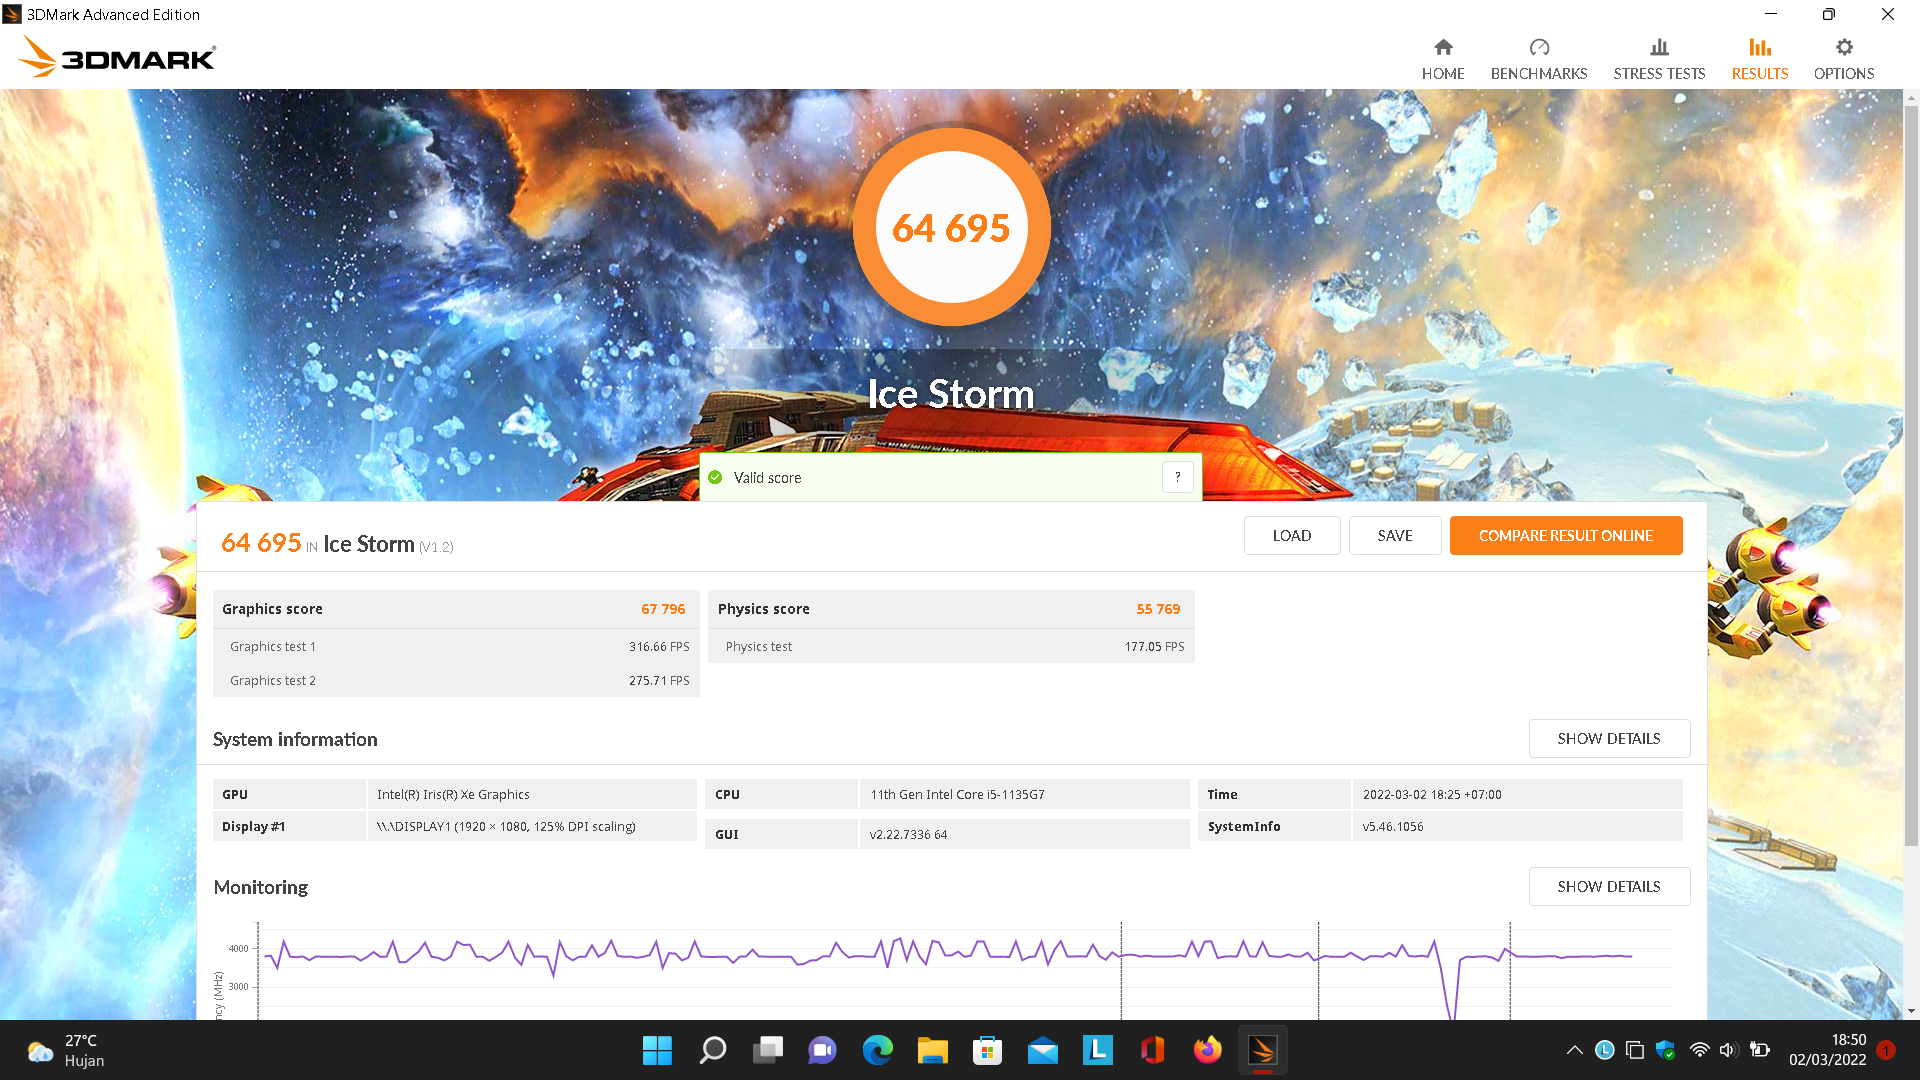Click the blue clock tray icon
This screenshot has width=1920, height=1080.
point(1604,1050)
